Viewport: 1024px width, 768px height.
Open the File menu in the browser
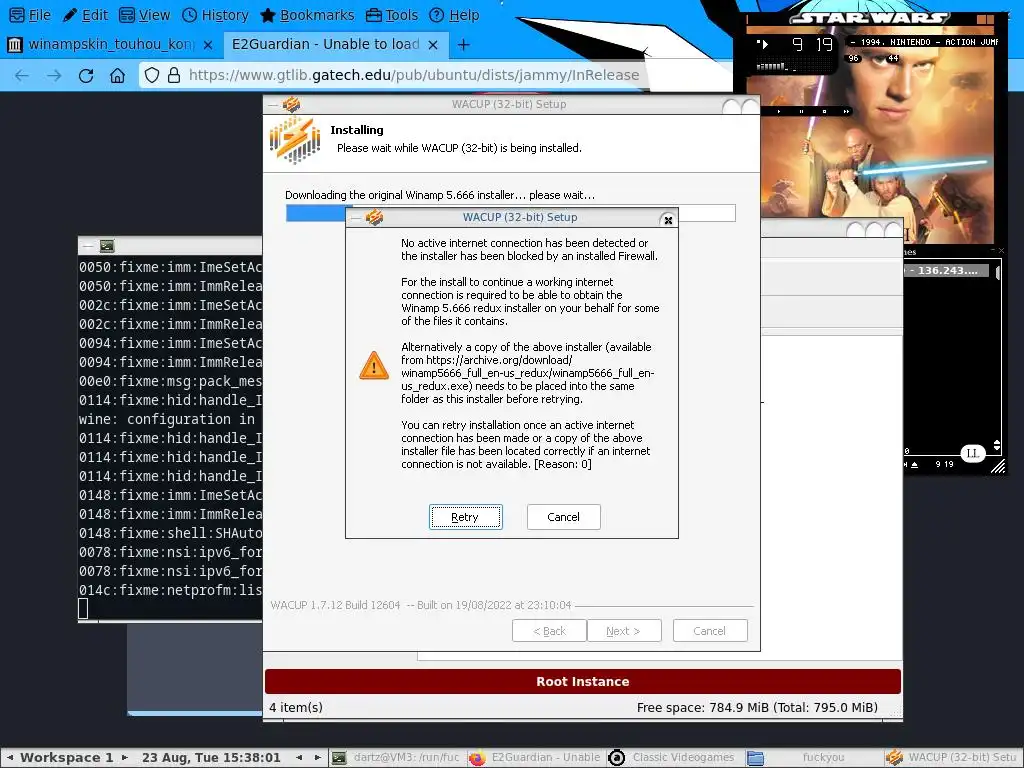coord(31,15)
